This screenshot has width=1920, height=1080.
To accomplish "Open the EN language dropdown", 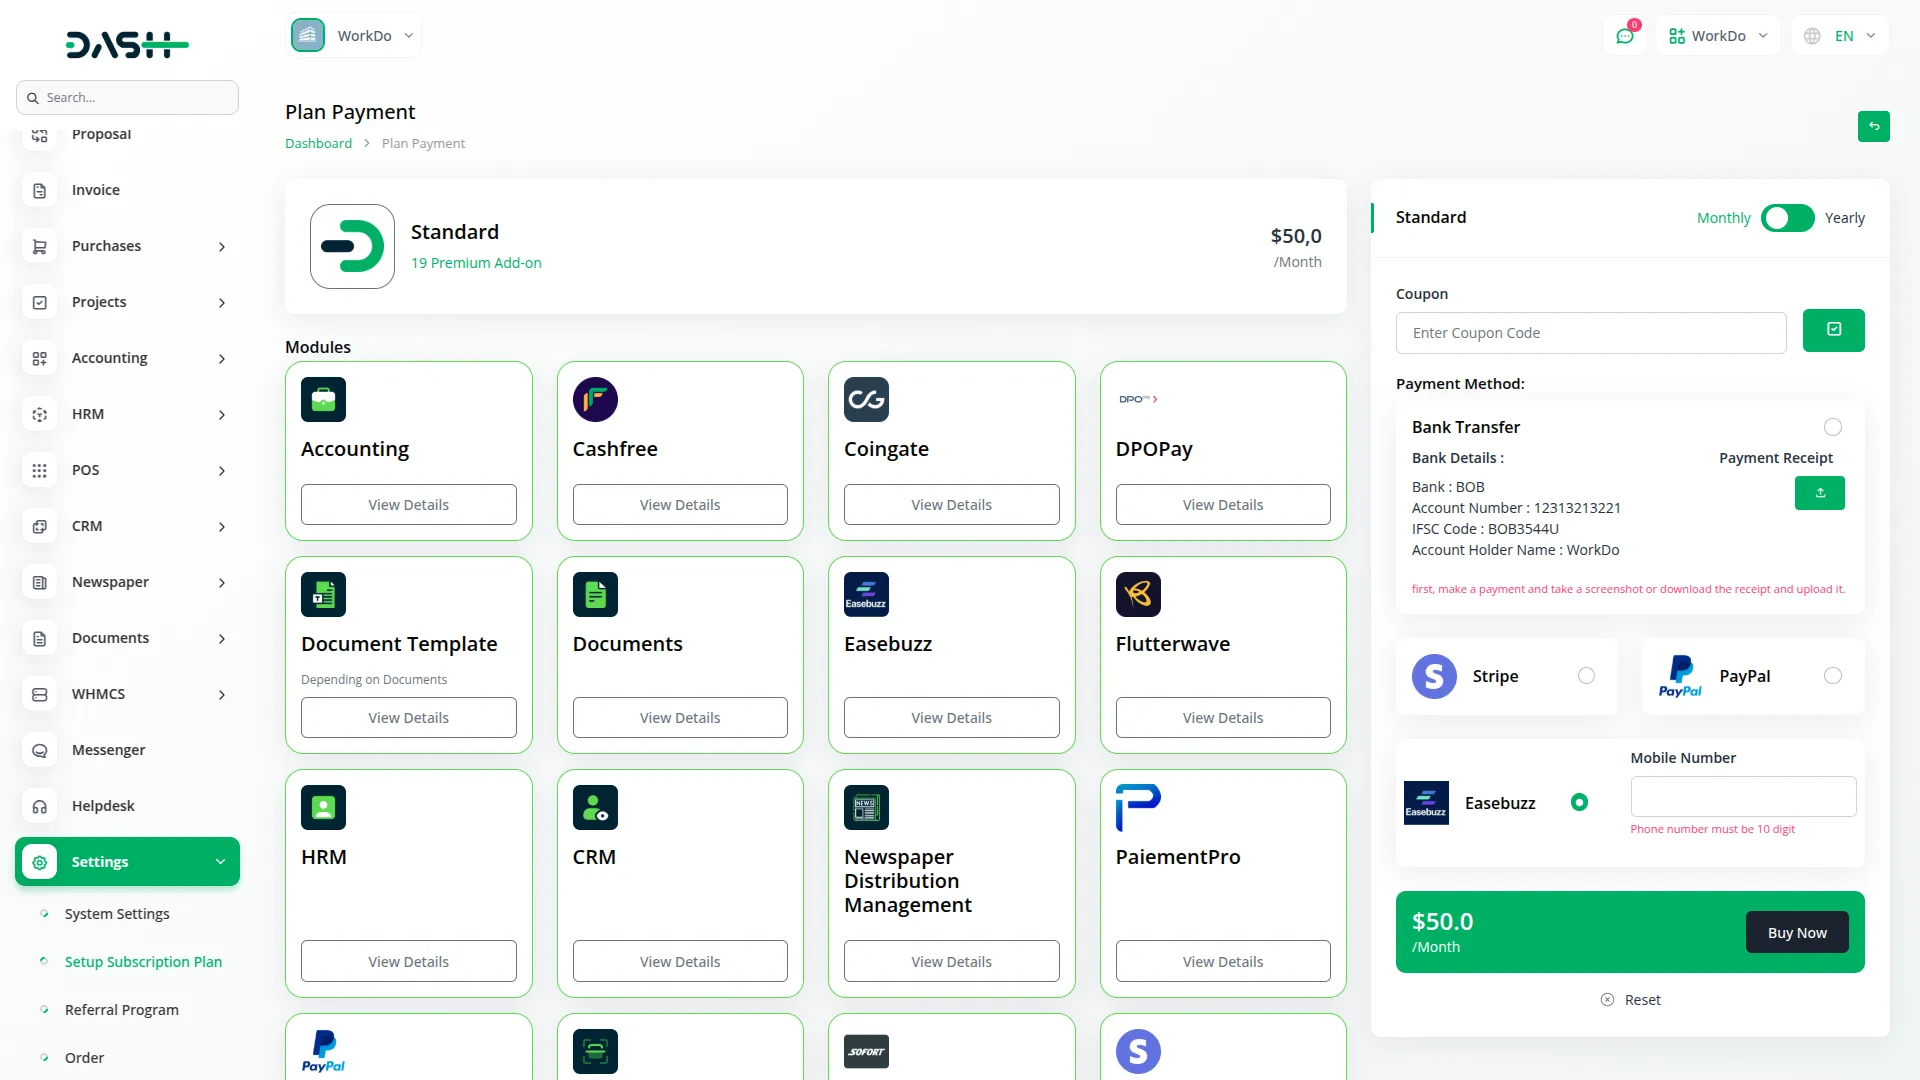I will coord(1842,36).
